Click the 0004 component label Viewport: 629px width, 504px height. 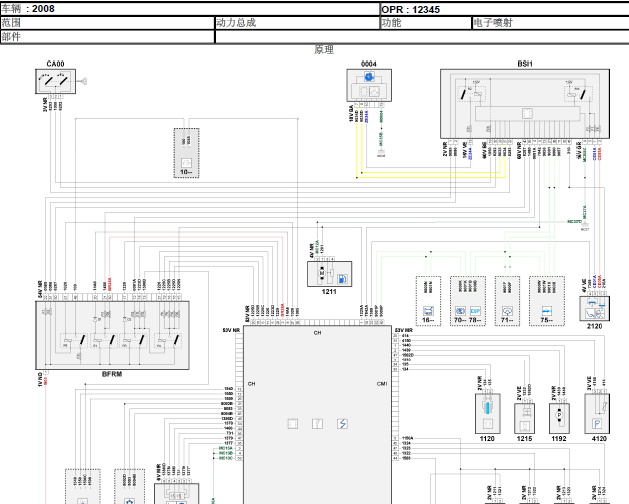pos(369,64)
